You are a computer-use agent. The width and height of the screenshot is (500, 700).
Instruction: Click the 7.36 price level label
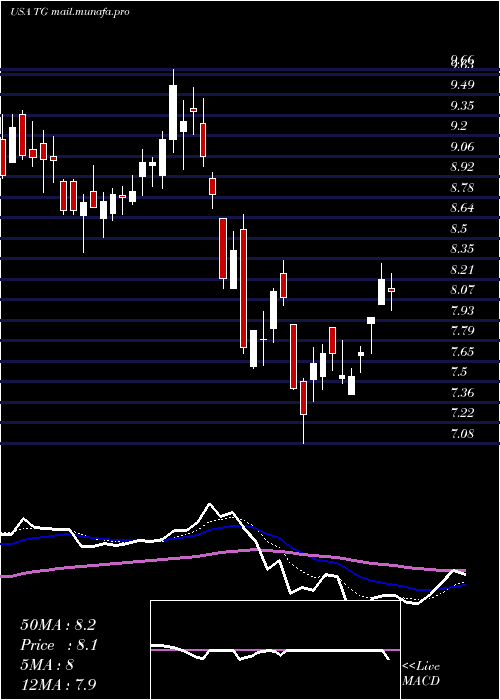coord(462,393)
